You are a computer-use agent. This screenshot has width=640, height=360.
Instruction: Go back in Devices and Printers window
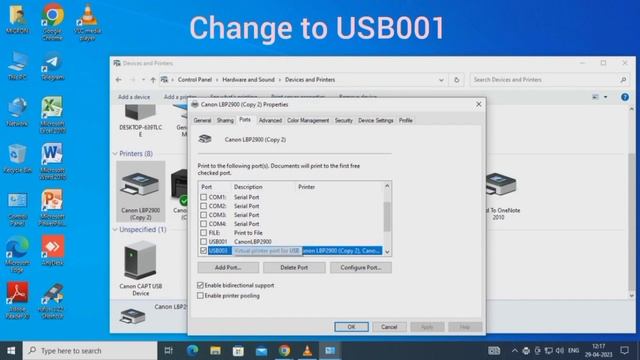[x=119, y=80]
